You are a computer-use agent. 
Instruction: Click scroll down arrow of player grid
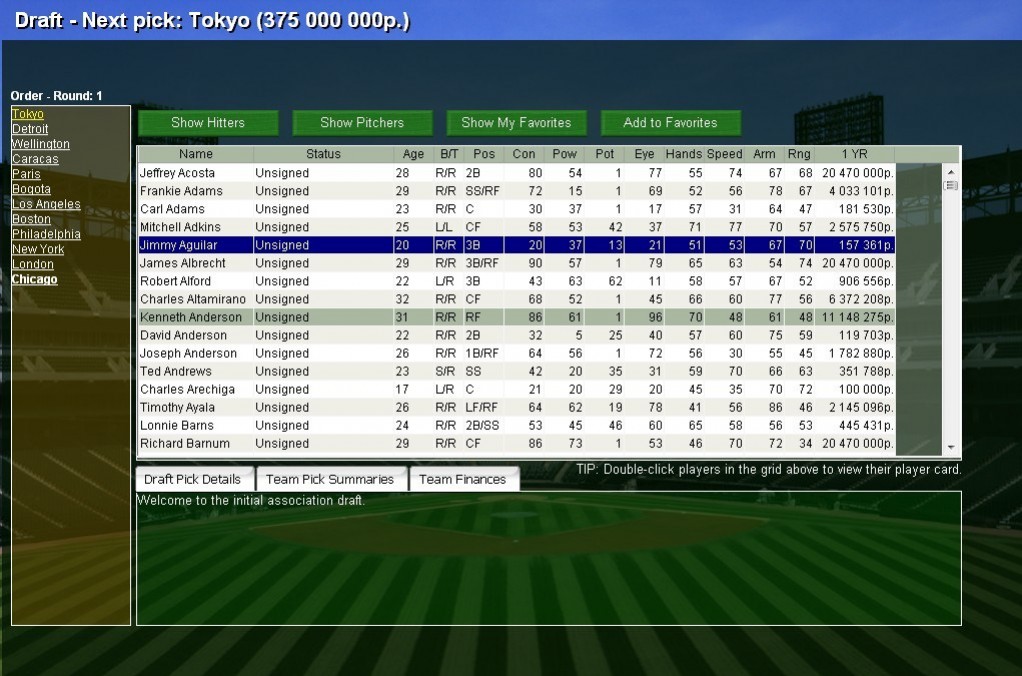point(951,447)
